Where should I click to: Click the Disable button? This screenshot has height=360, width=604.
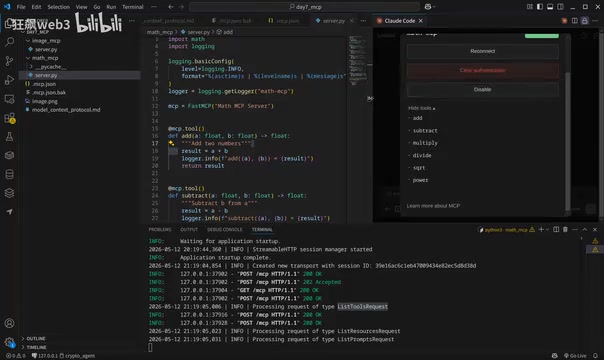tap(483, 89)
